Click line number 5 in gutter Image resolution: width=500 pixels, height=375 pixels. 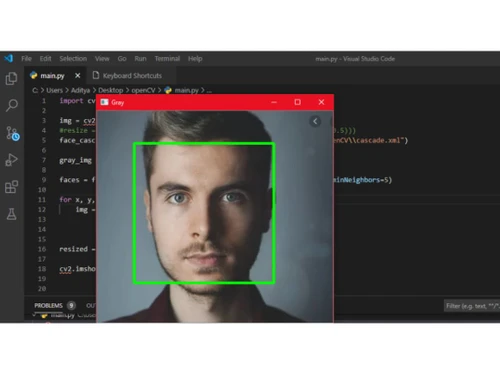[x=44, y=140]
